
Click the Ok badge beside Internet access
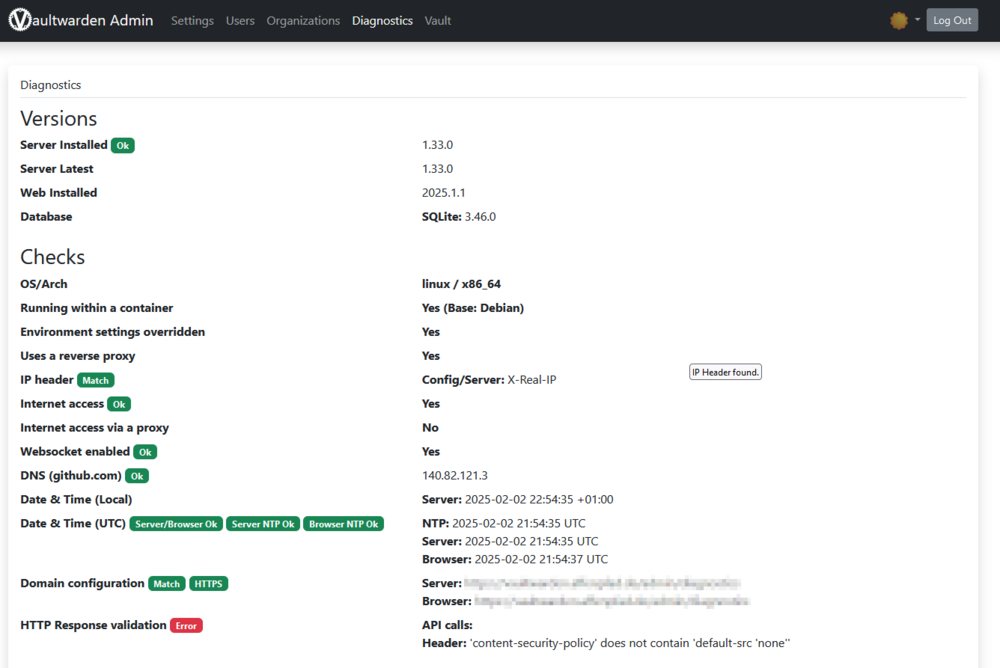(x=119, y=405)
